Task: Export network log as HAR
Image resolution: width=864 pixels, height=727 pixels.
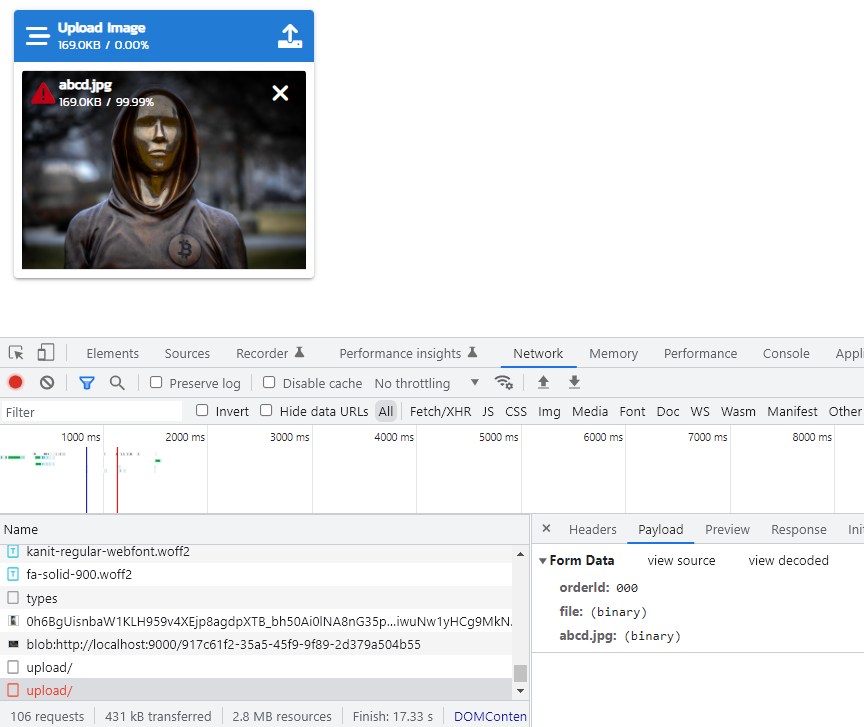Action: pyautogui.click(x=573, y=383)
